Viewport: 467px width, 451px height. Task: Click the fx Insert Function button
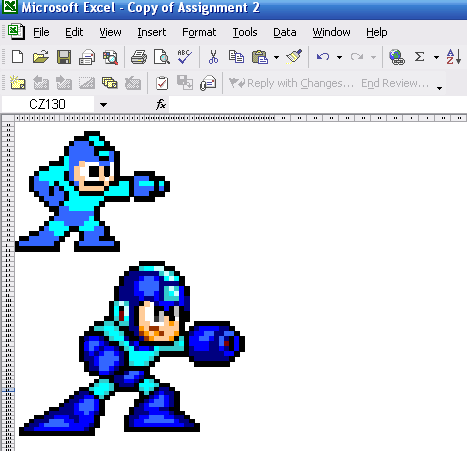click(161, 104)
